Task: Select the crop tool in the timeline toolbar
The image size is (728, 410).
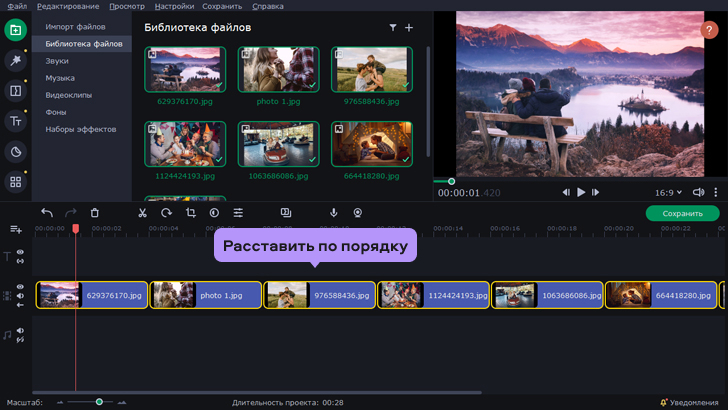Action: point(190,213)
